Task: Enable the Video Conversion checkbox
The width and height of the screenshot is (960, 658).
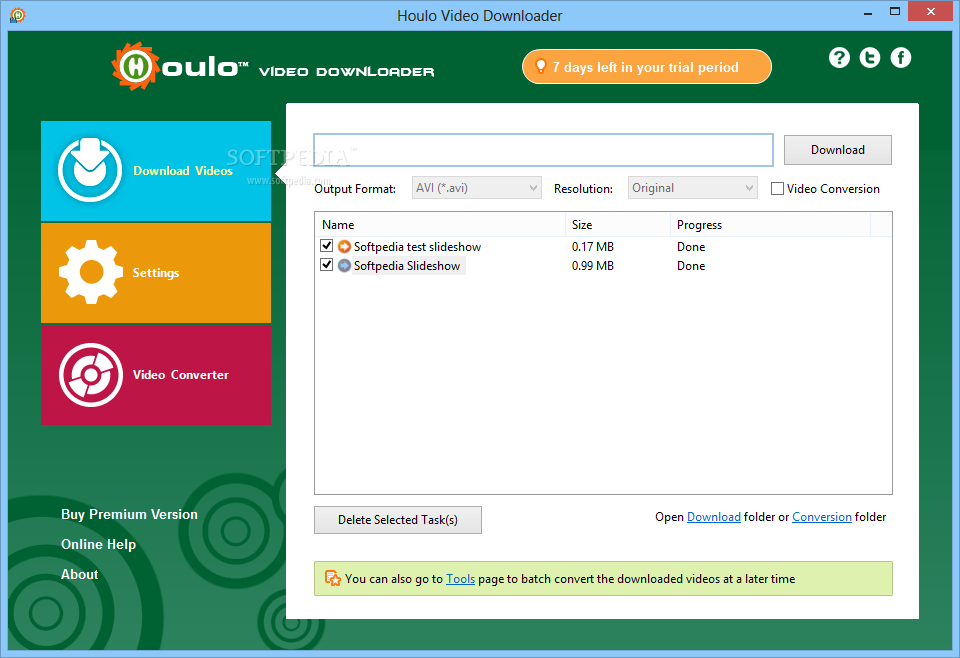Action: point(778,189)
